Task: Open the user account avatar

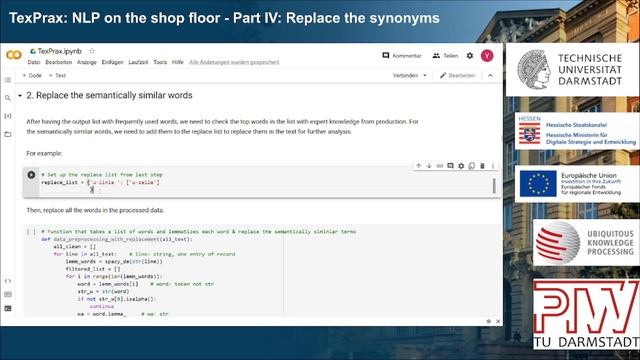Action: click(487, 56)
